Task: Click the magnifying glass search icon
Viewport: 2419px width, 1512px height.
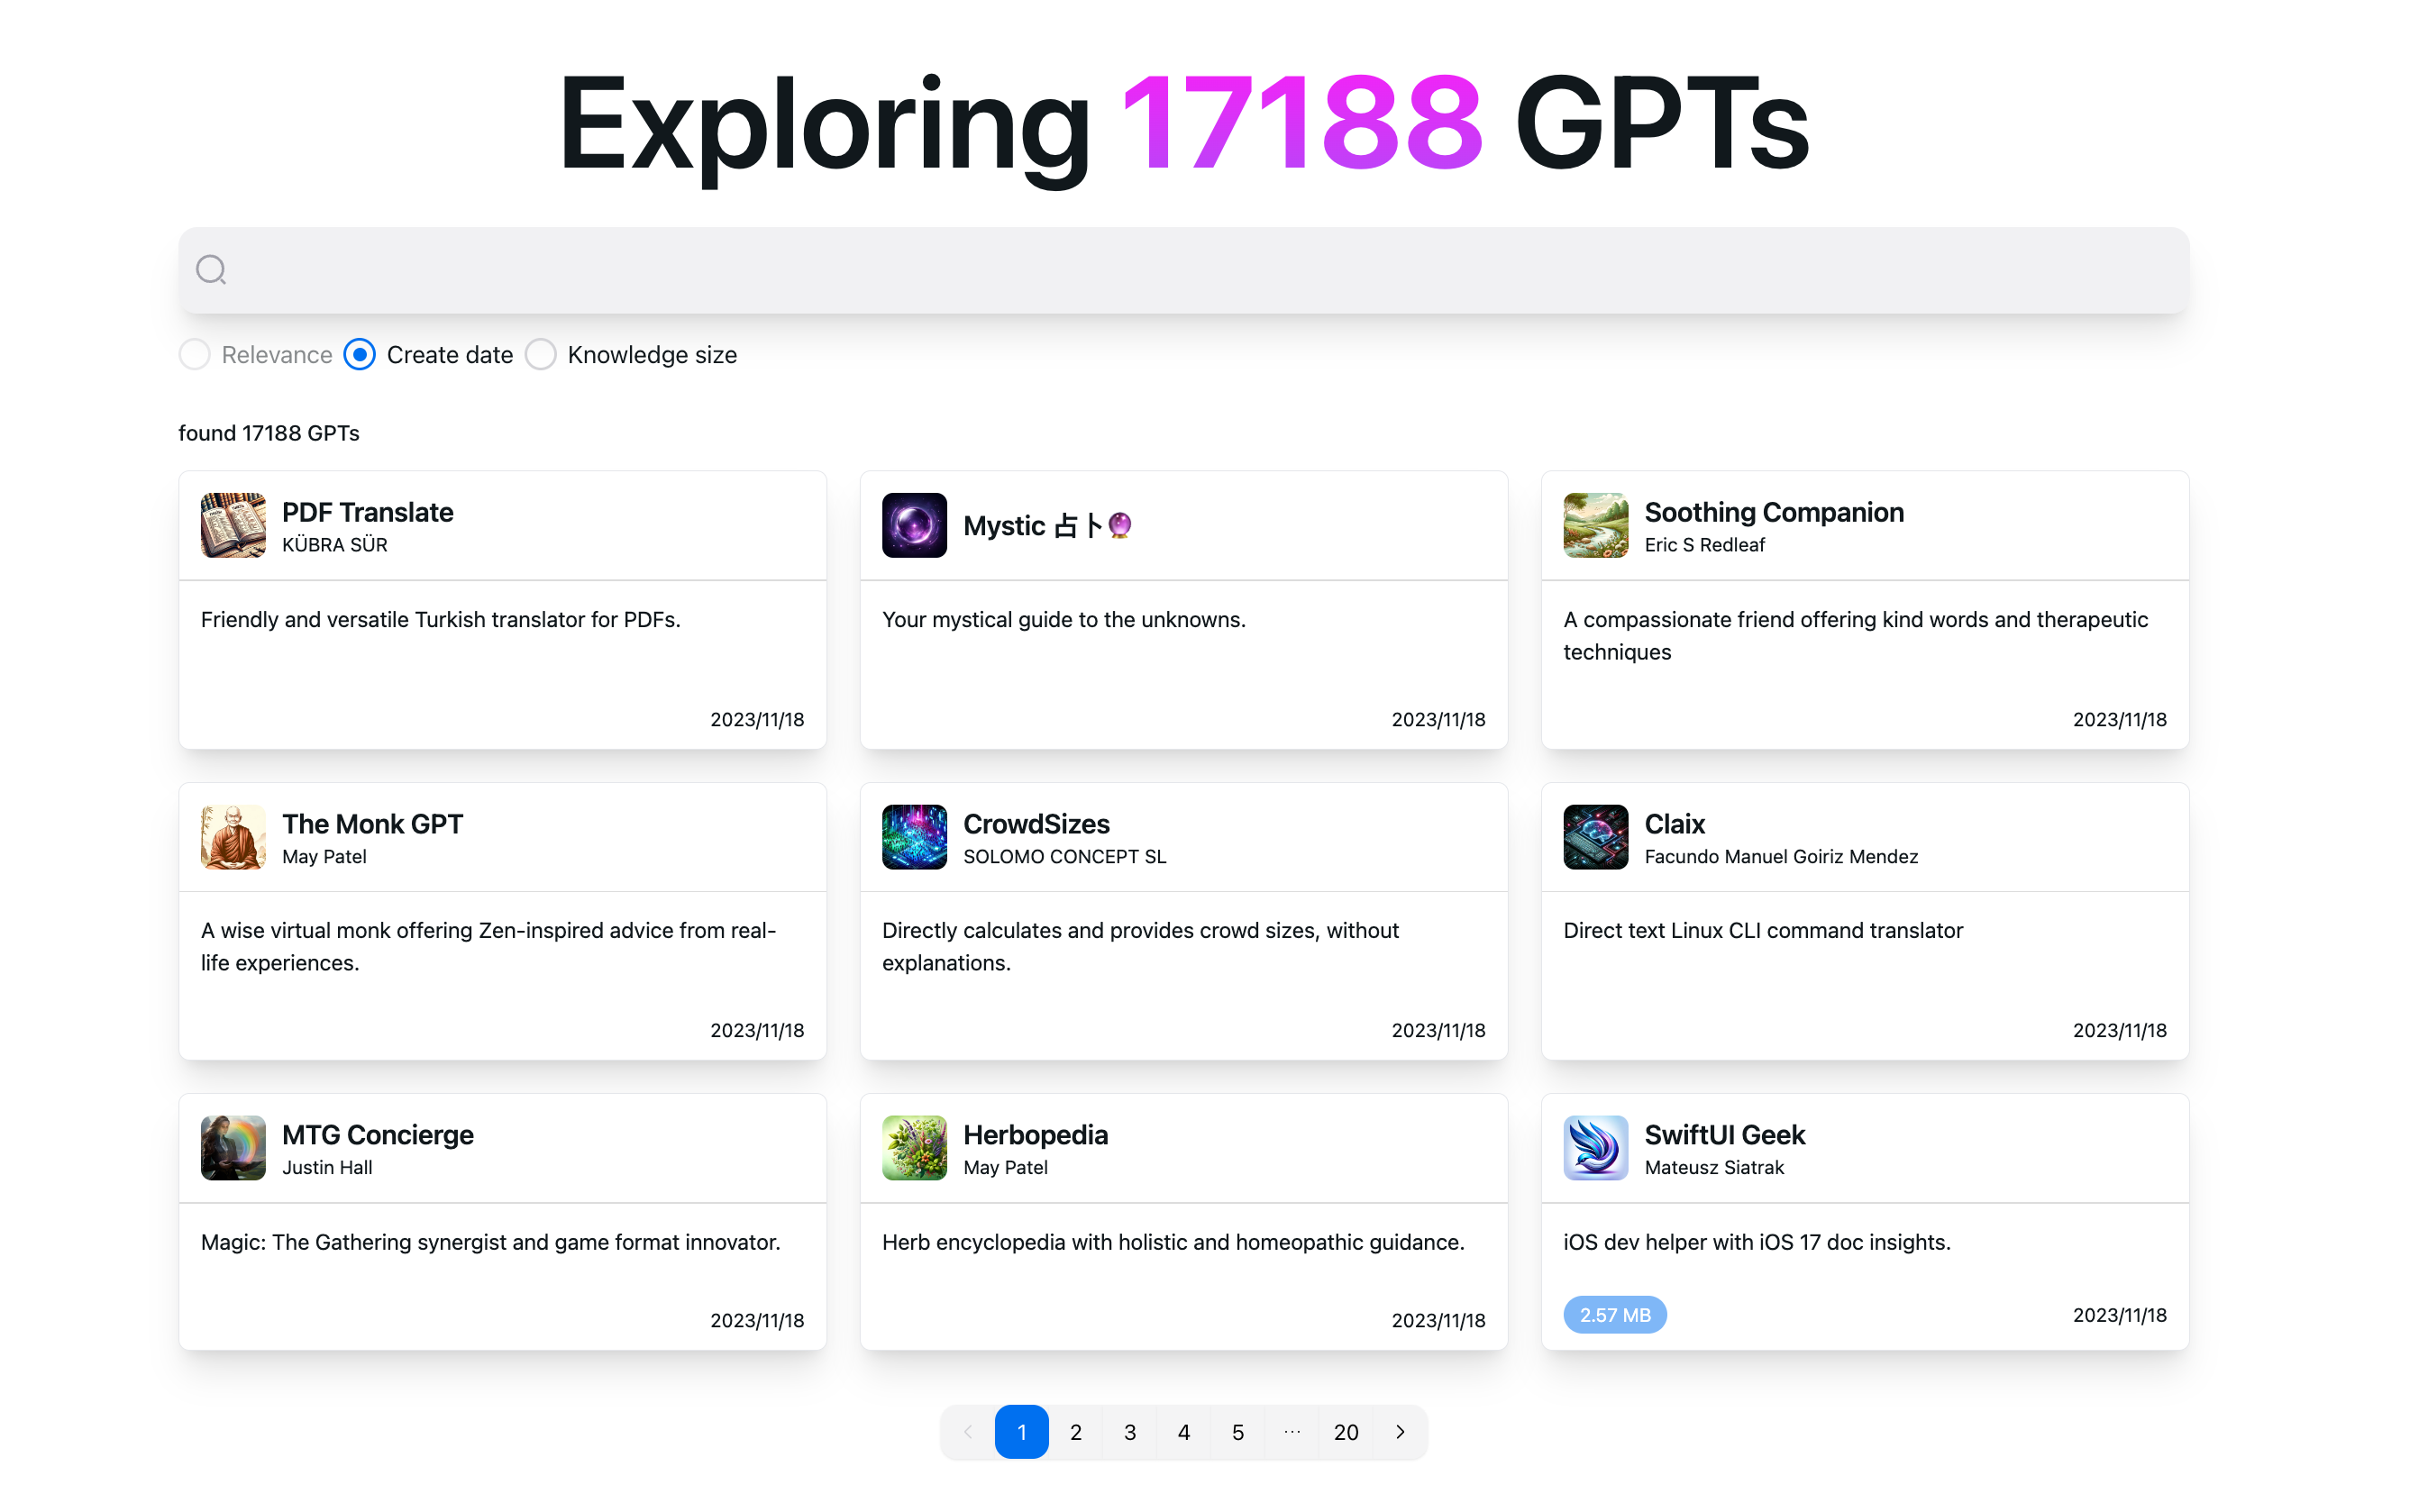Action: tap(211, 270)
